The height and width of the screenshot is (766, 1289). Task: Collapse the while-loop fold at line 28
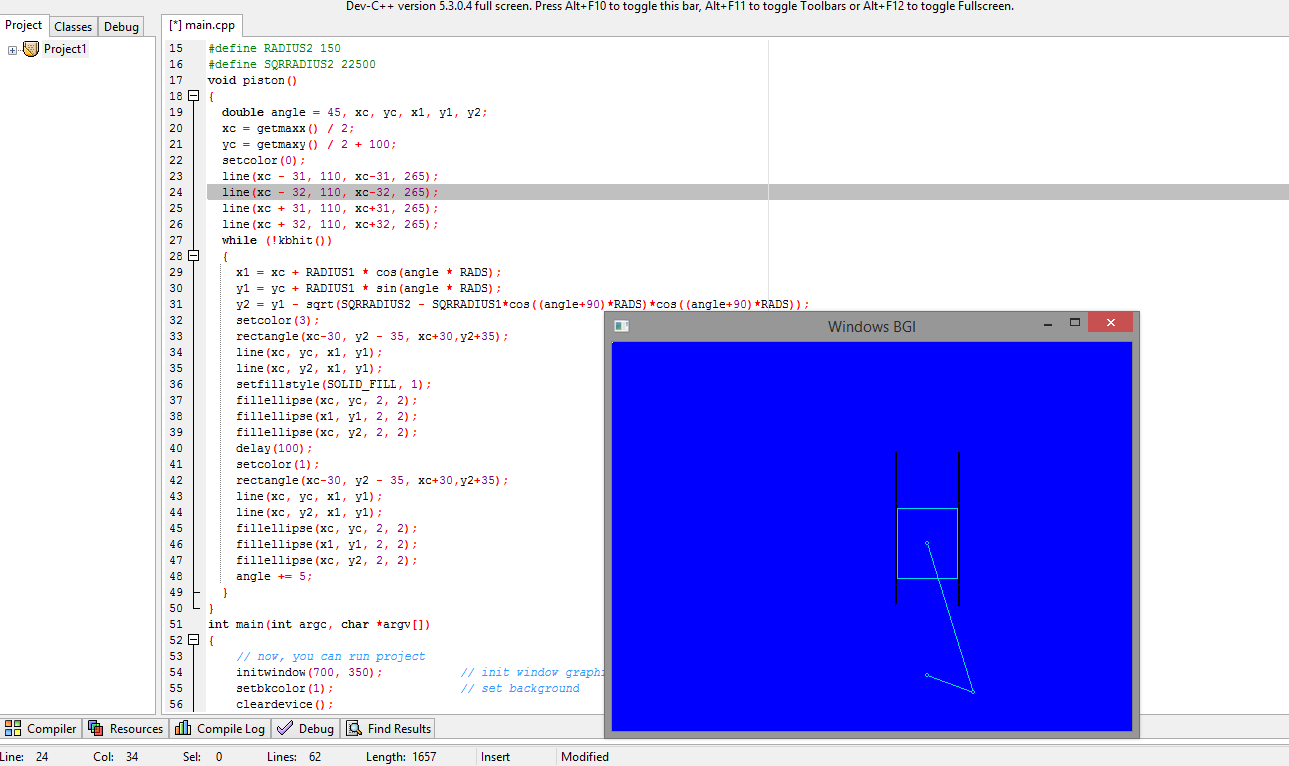click(x=194, y=256)
